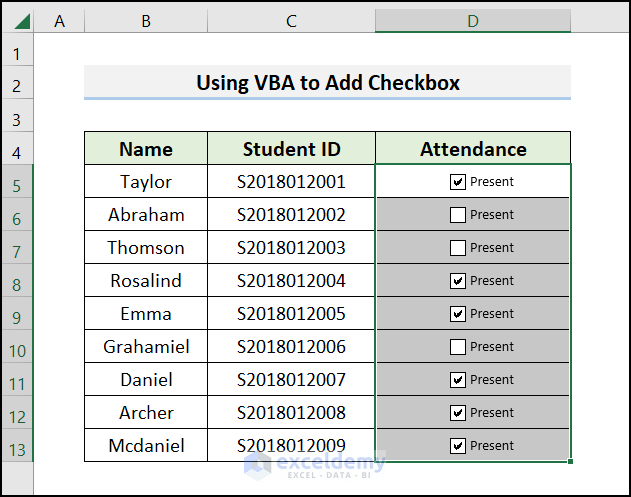631x497 pixels.
Task: Select cell containing S2018012005
Action: click(x=291, y=314)
